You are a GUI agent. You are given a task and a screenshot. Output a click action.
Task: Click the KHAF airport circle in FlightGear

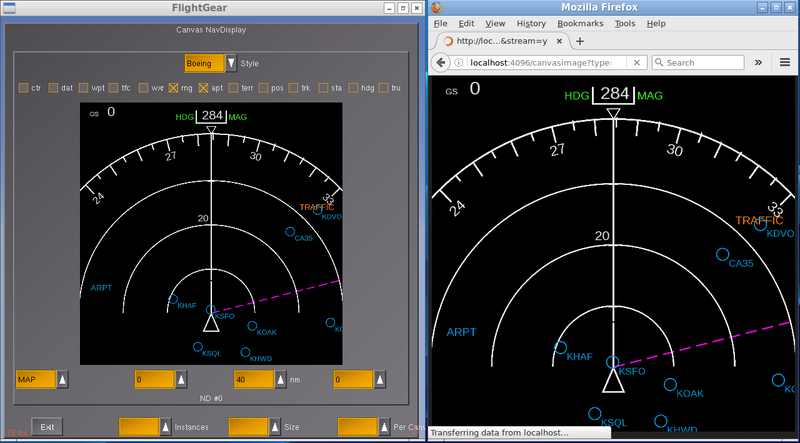(172, 299)
